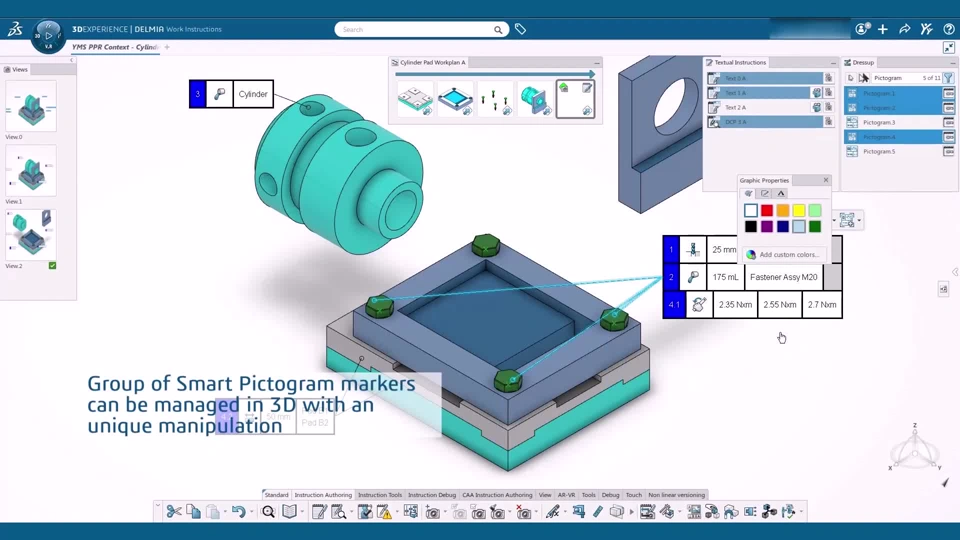This screenshot has height=540, width=960.
Task: Open the dropdown next to the camera plus icon
Action: (445, 512)
